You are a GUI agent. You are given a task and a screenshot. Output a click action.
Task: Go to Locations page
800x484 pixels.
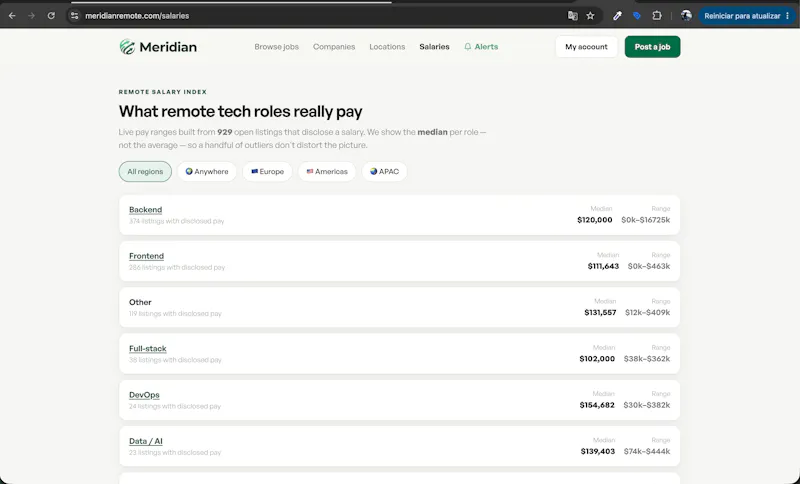click(x=387, y=47)
